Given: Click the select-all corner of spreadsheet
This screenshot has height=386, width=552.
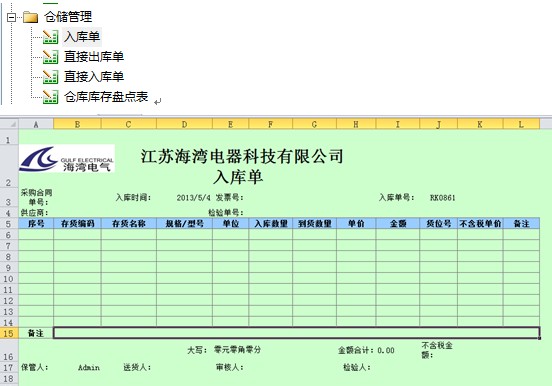Looking at the screenshot, I should 10,124.
